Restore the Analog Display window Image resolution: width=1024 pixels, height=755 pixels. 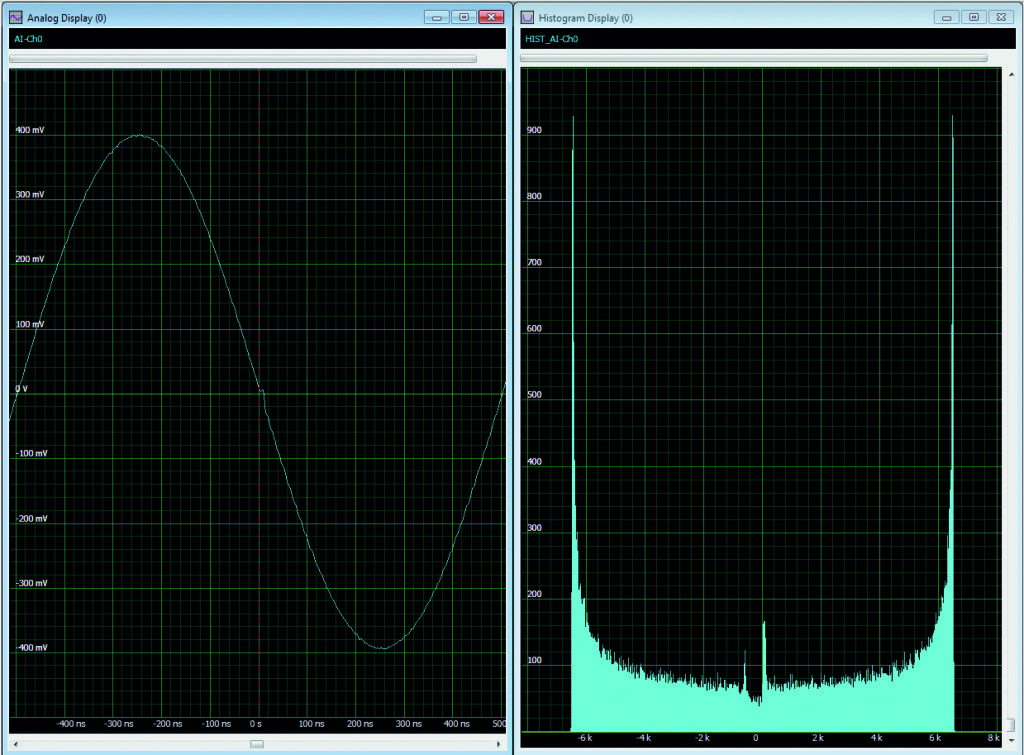(x=462, y=17)
